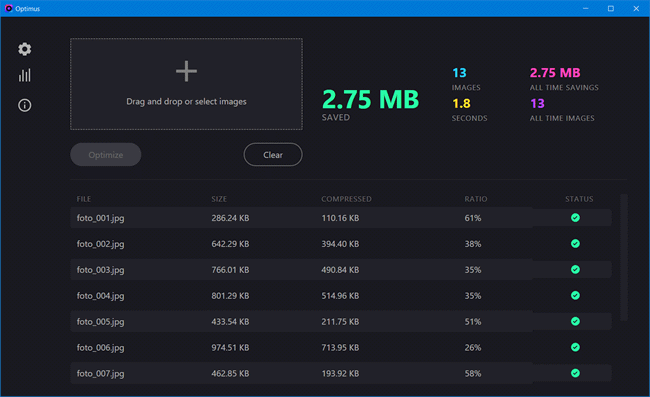Clear the image list with Clear button
This screenshot has height=397, width=650.
pos(273,155)
